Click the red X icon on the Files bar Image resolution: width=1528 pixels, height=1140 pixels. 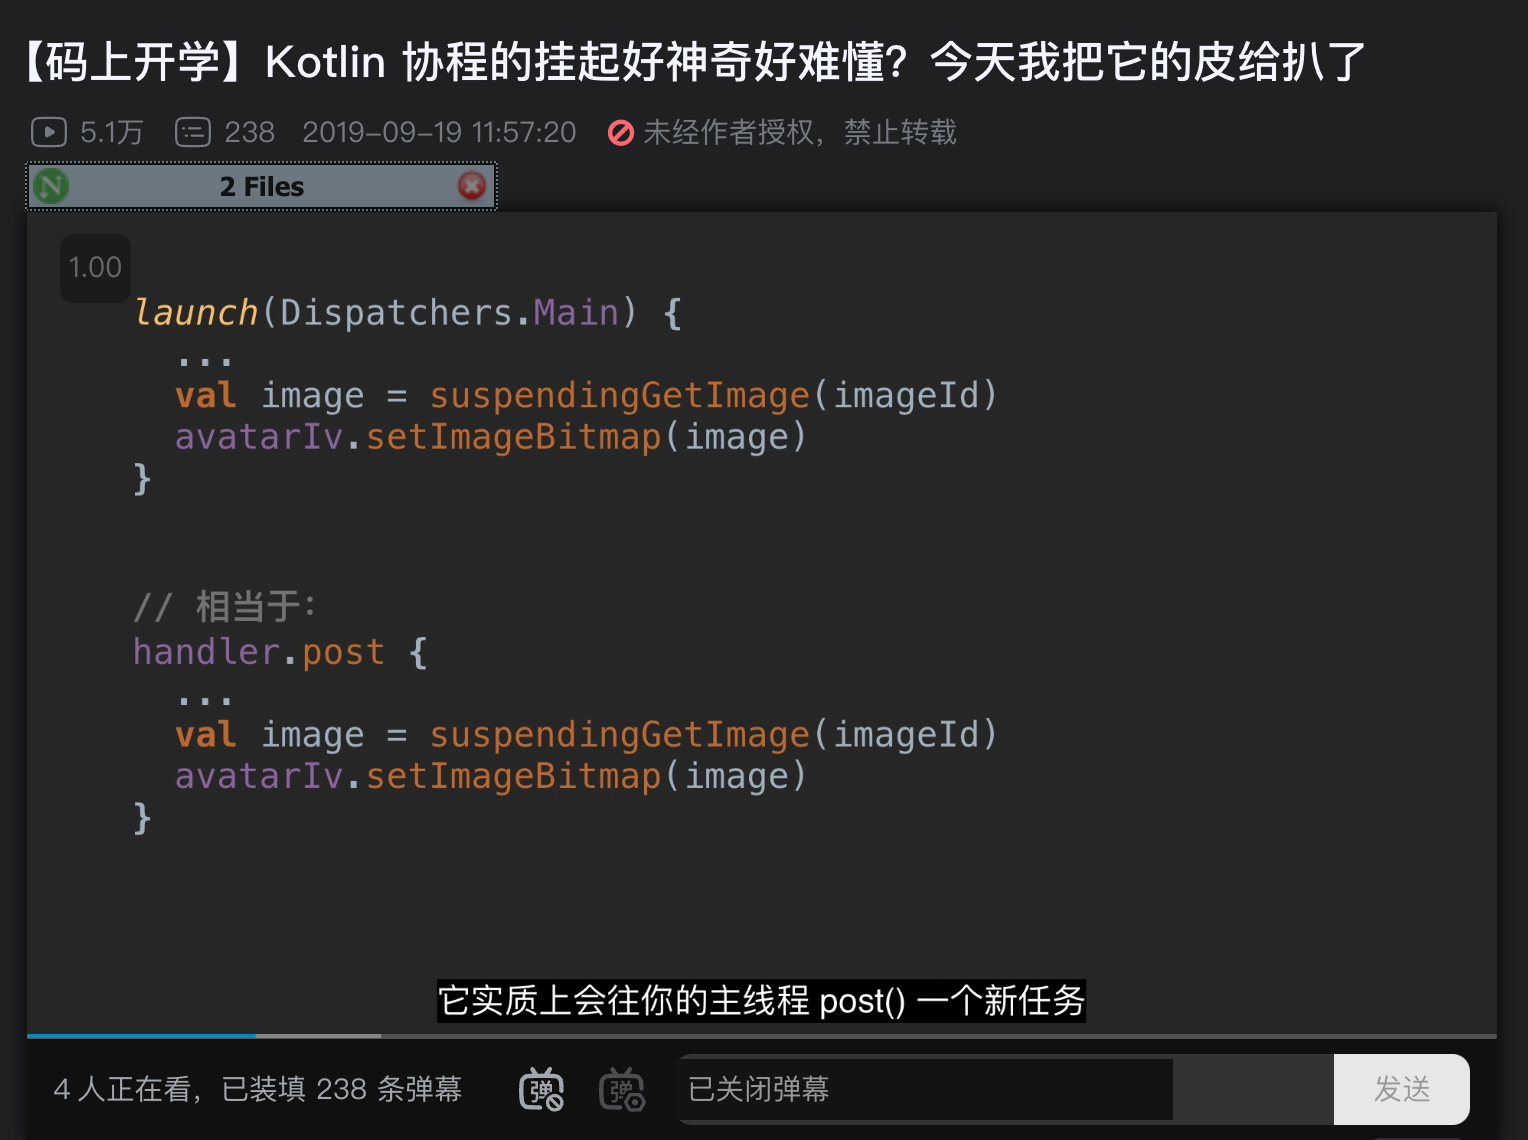(x=472, y=186)
